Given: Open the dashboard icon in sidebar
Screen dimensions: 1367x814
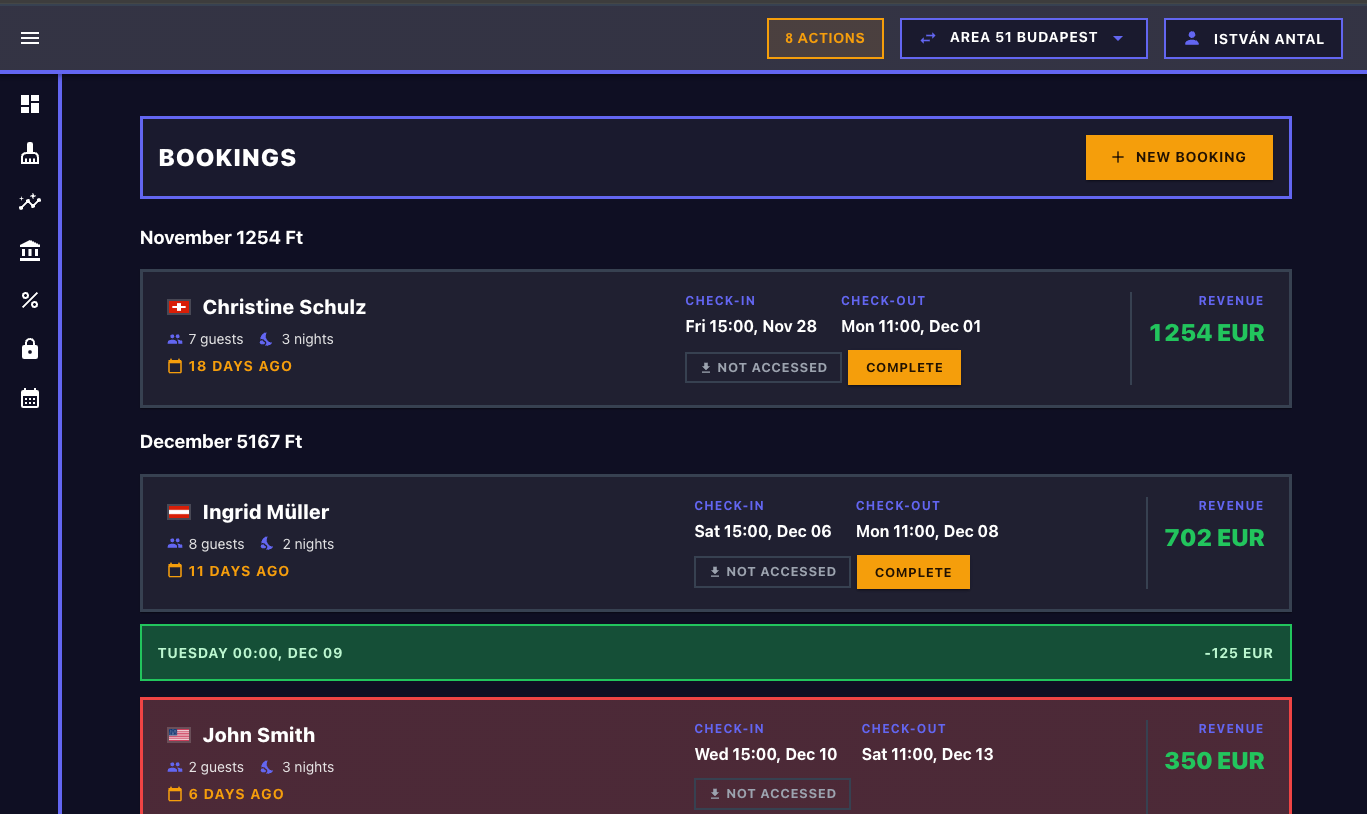Looking at the screenshot, I should click(x=30, y=104).
